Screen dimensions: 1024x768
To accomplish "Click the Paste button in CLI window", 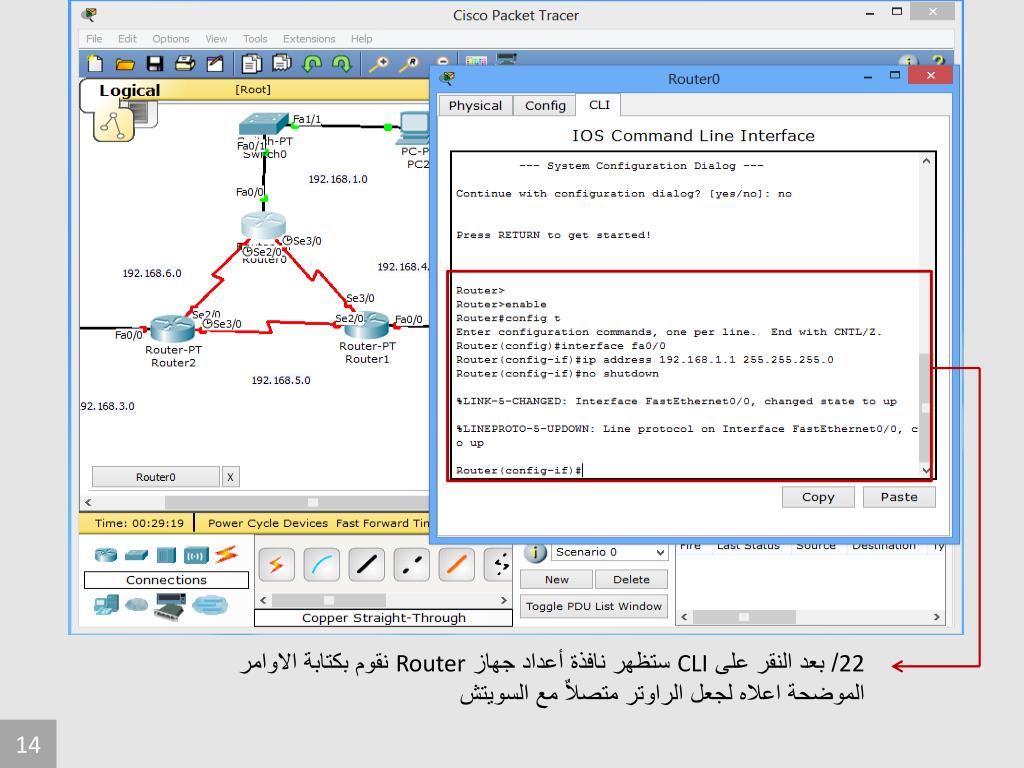I will [x=898, y=497].
